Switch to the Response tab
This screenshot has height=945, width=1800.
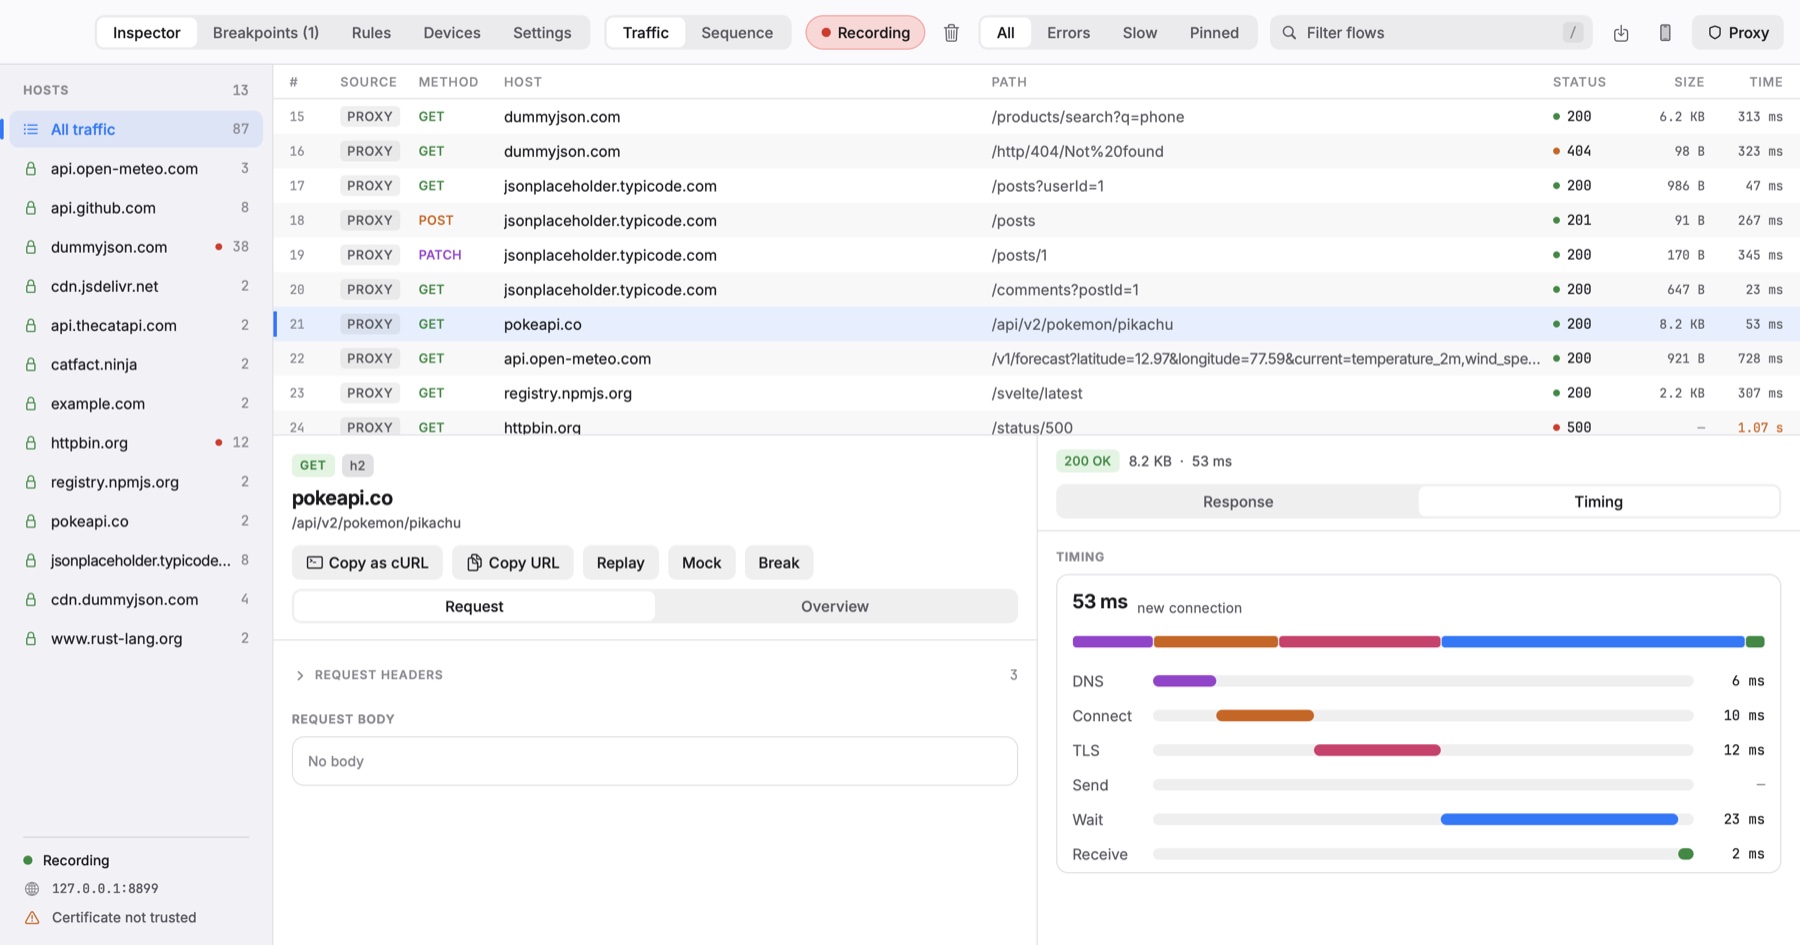1238,502
